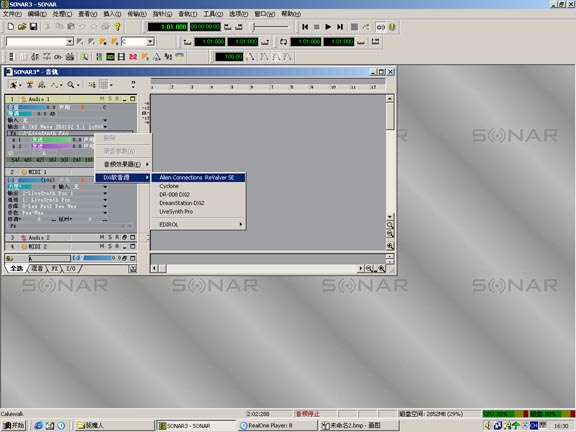The height and width of the screenshot is (432, 576).
Task: Select DR-008 DXi2 synth
Action: click(x=198, y=195)
